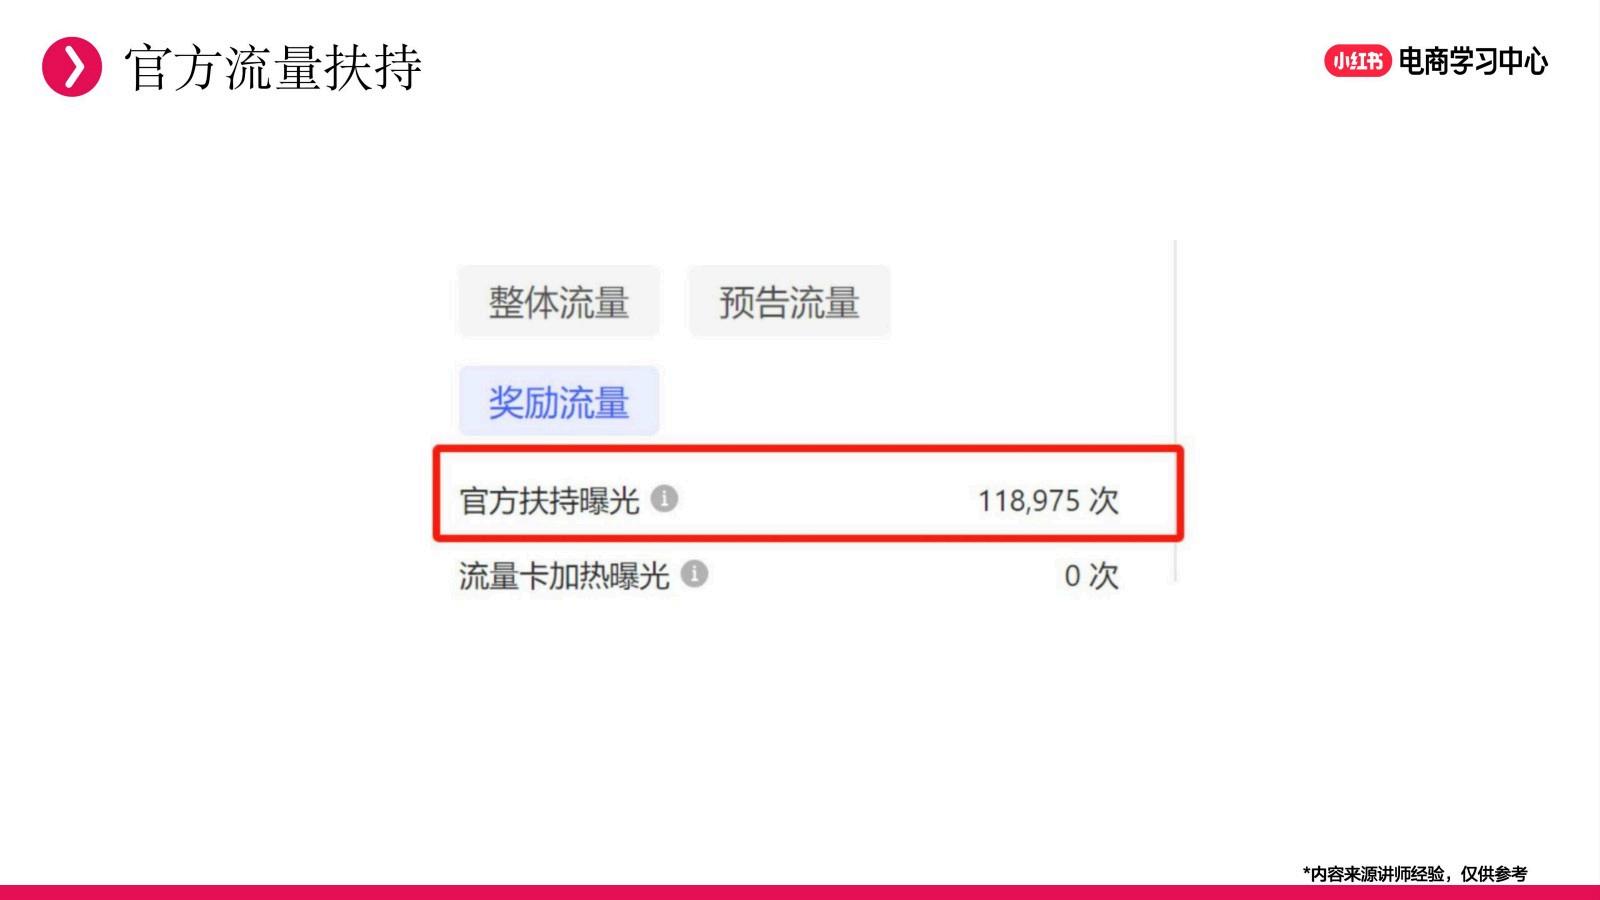Click the 次 unit after the zero

(1104, 576)
